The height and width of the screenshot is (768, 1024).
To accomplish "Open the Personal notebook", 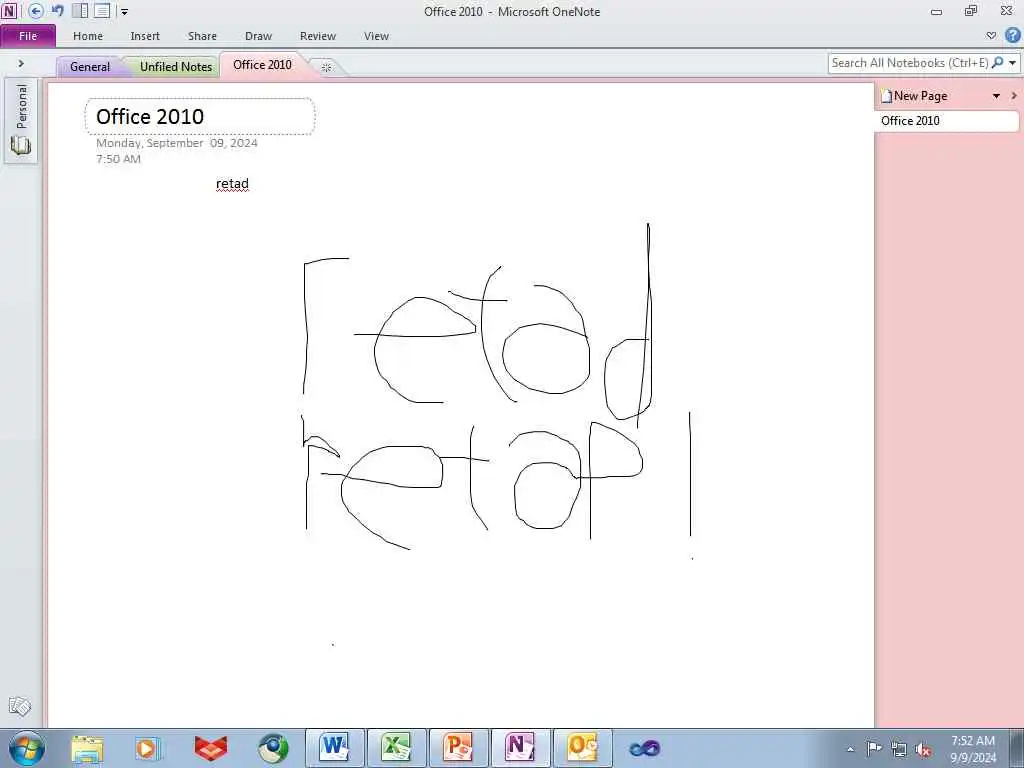I will click(21, 120).
